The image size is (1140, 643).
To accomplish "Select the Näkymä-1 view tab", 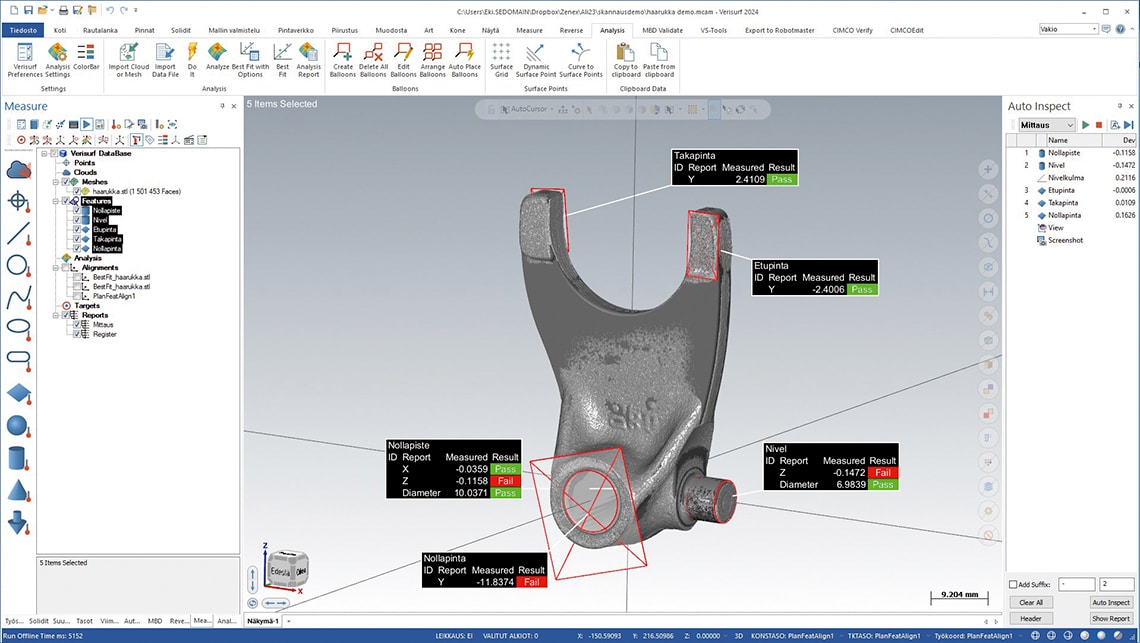I will click(x=262, y=621).
